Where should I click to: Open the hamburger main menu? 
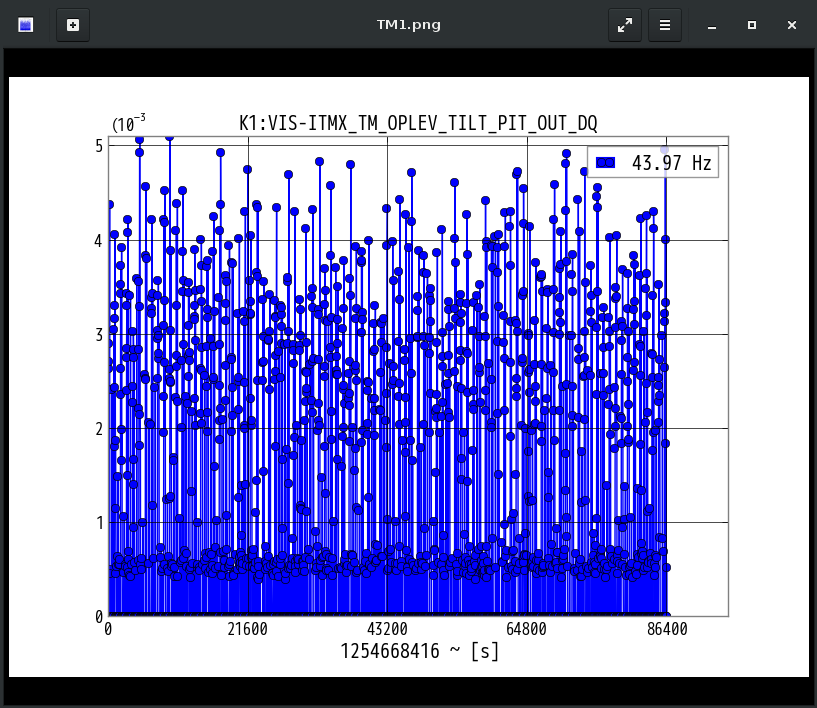[x=664, y=25]
